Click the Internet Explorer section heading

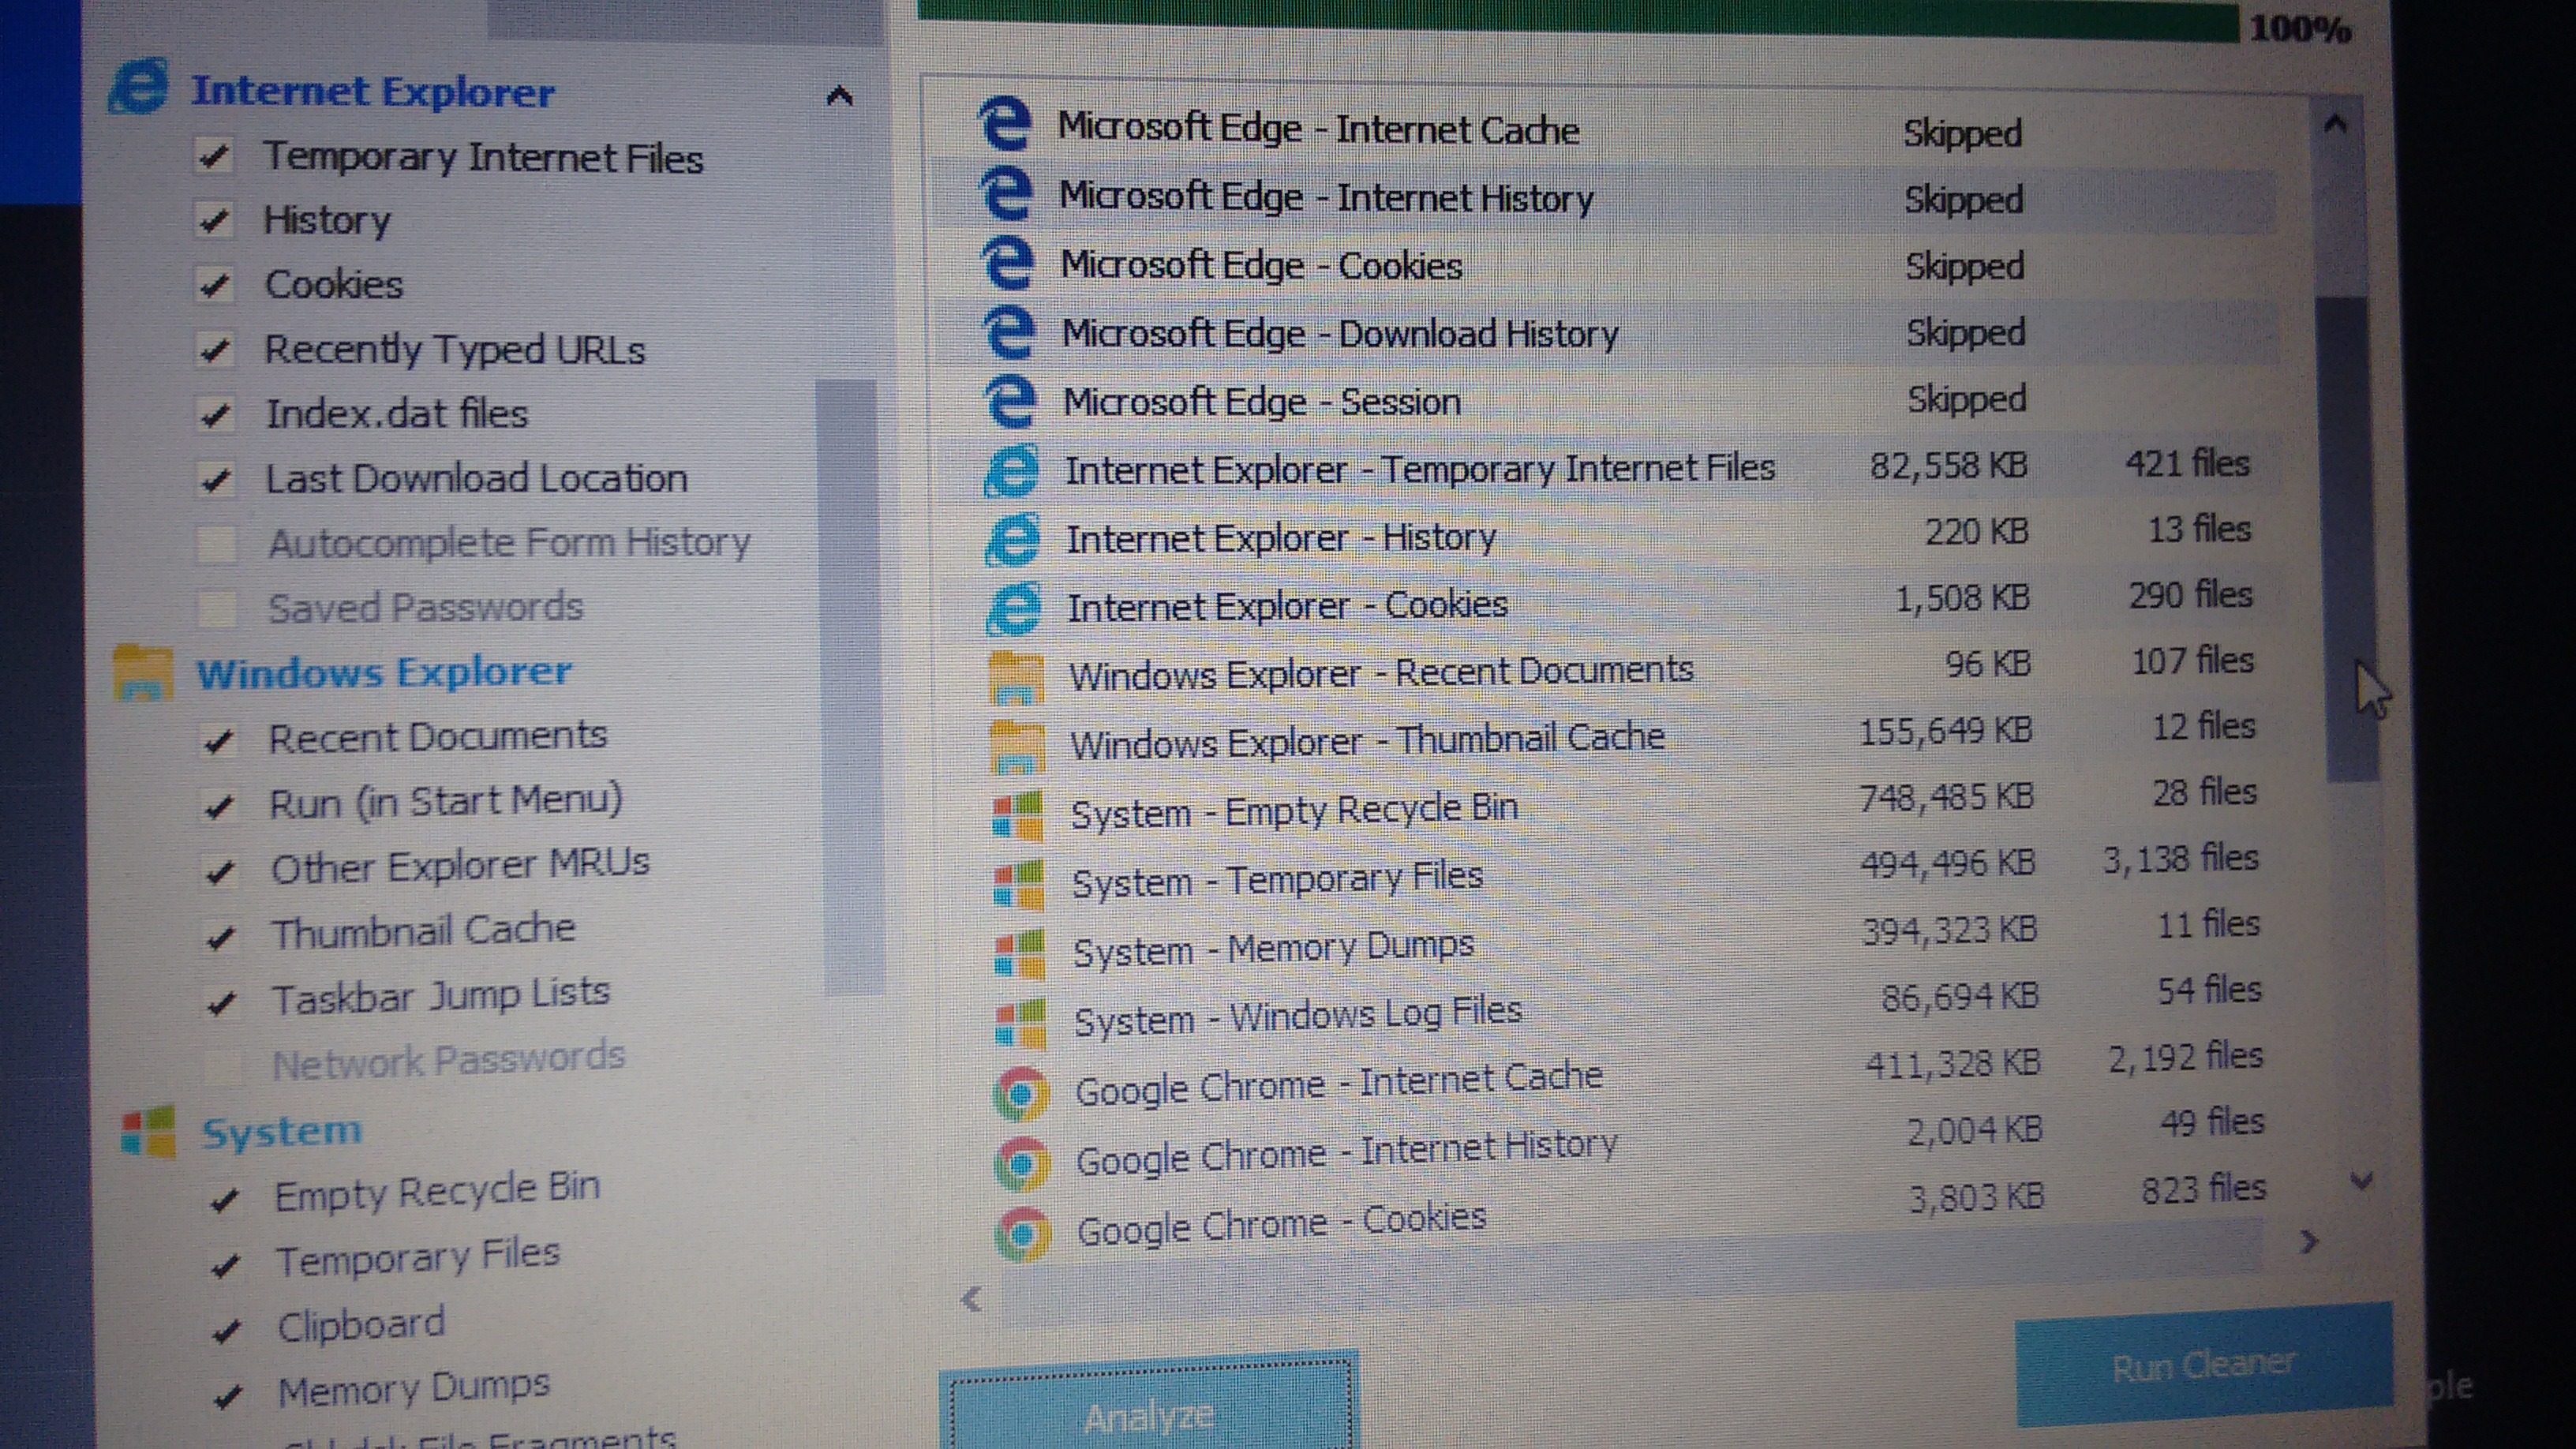[x=373, y=92]
